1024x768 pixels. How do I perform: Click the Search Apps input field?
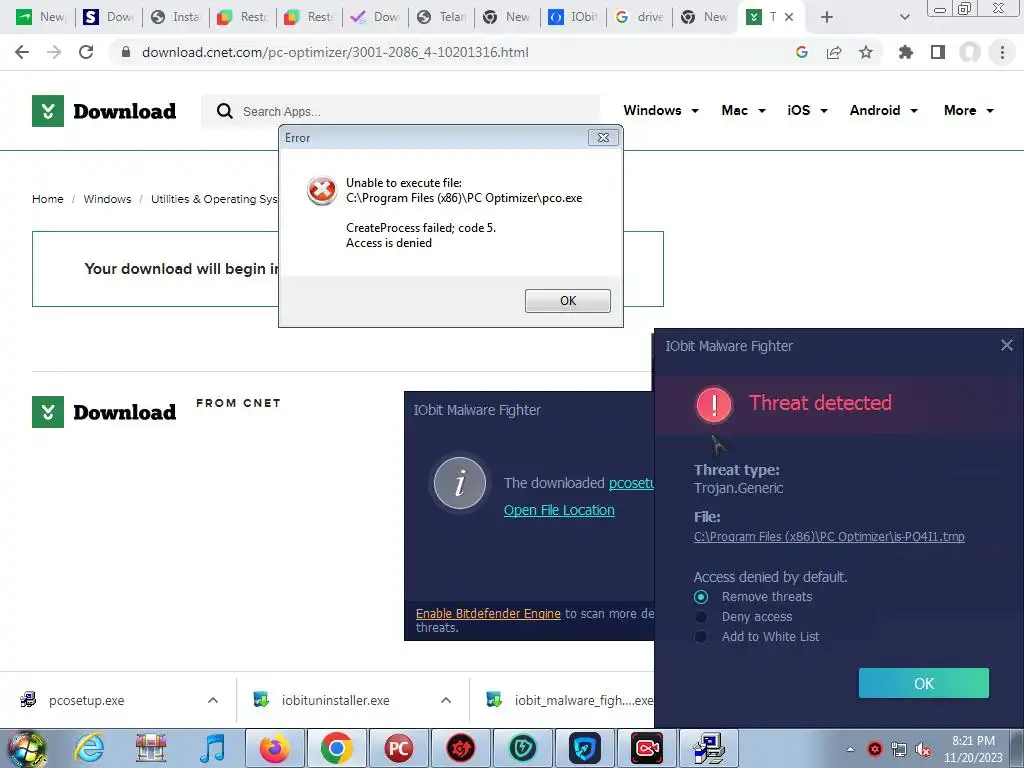point(401,111)
